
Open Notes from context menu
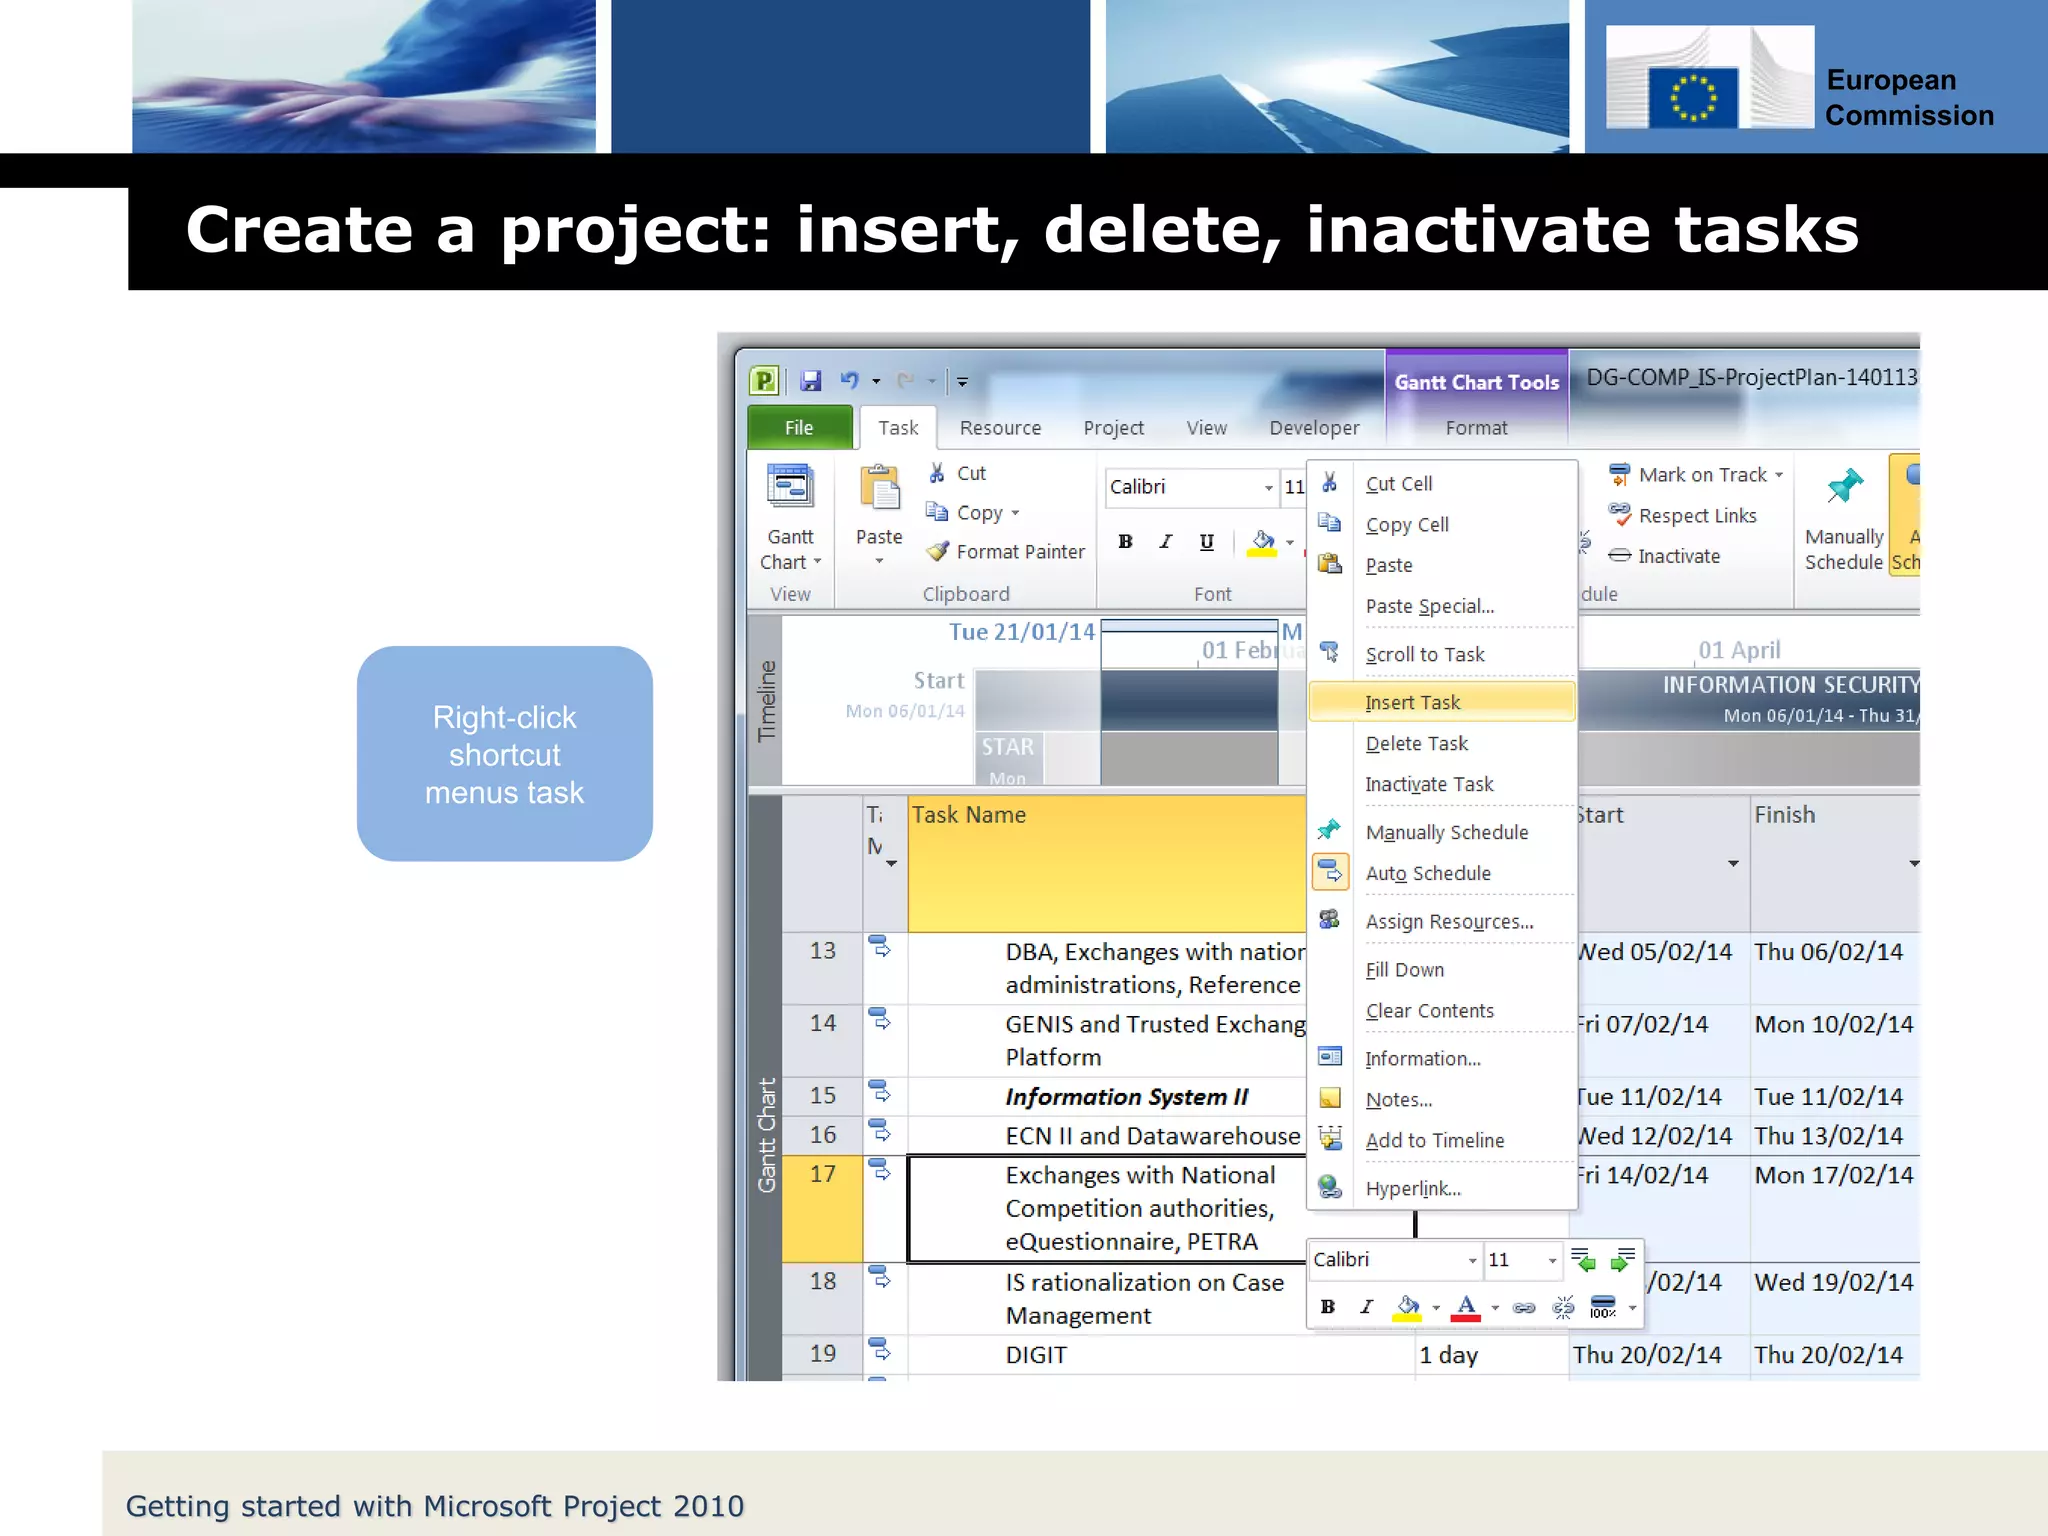[x=1442, y=1099]
